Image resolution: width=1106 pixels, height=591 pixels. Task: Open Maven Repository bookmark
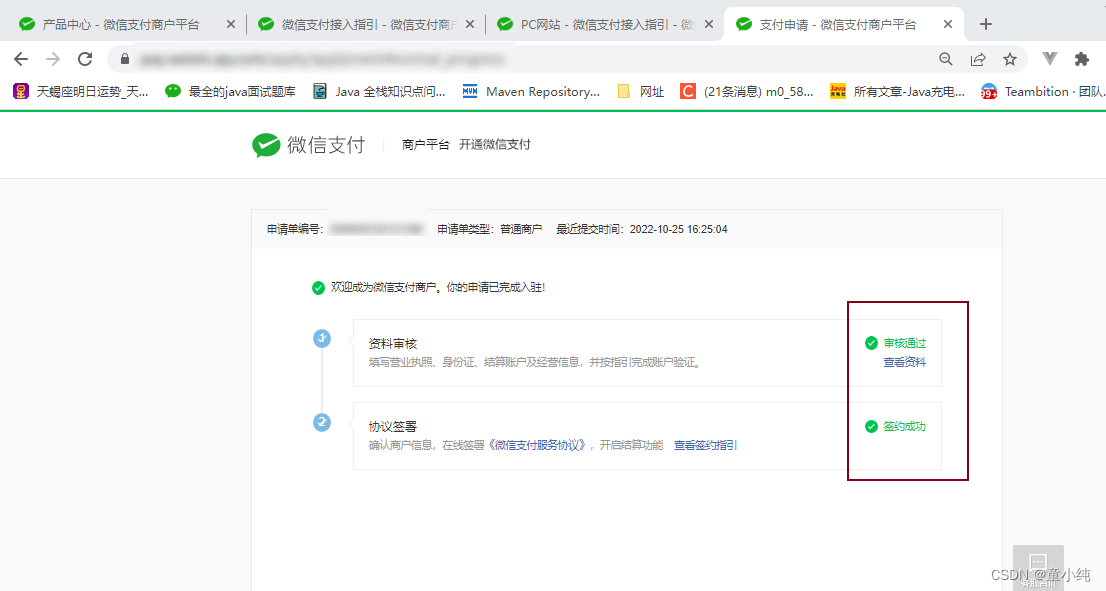coord(531,91)
